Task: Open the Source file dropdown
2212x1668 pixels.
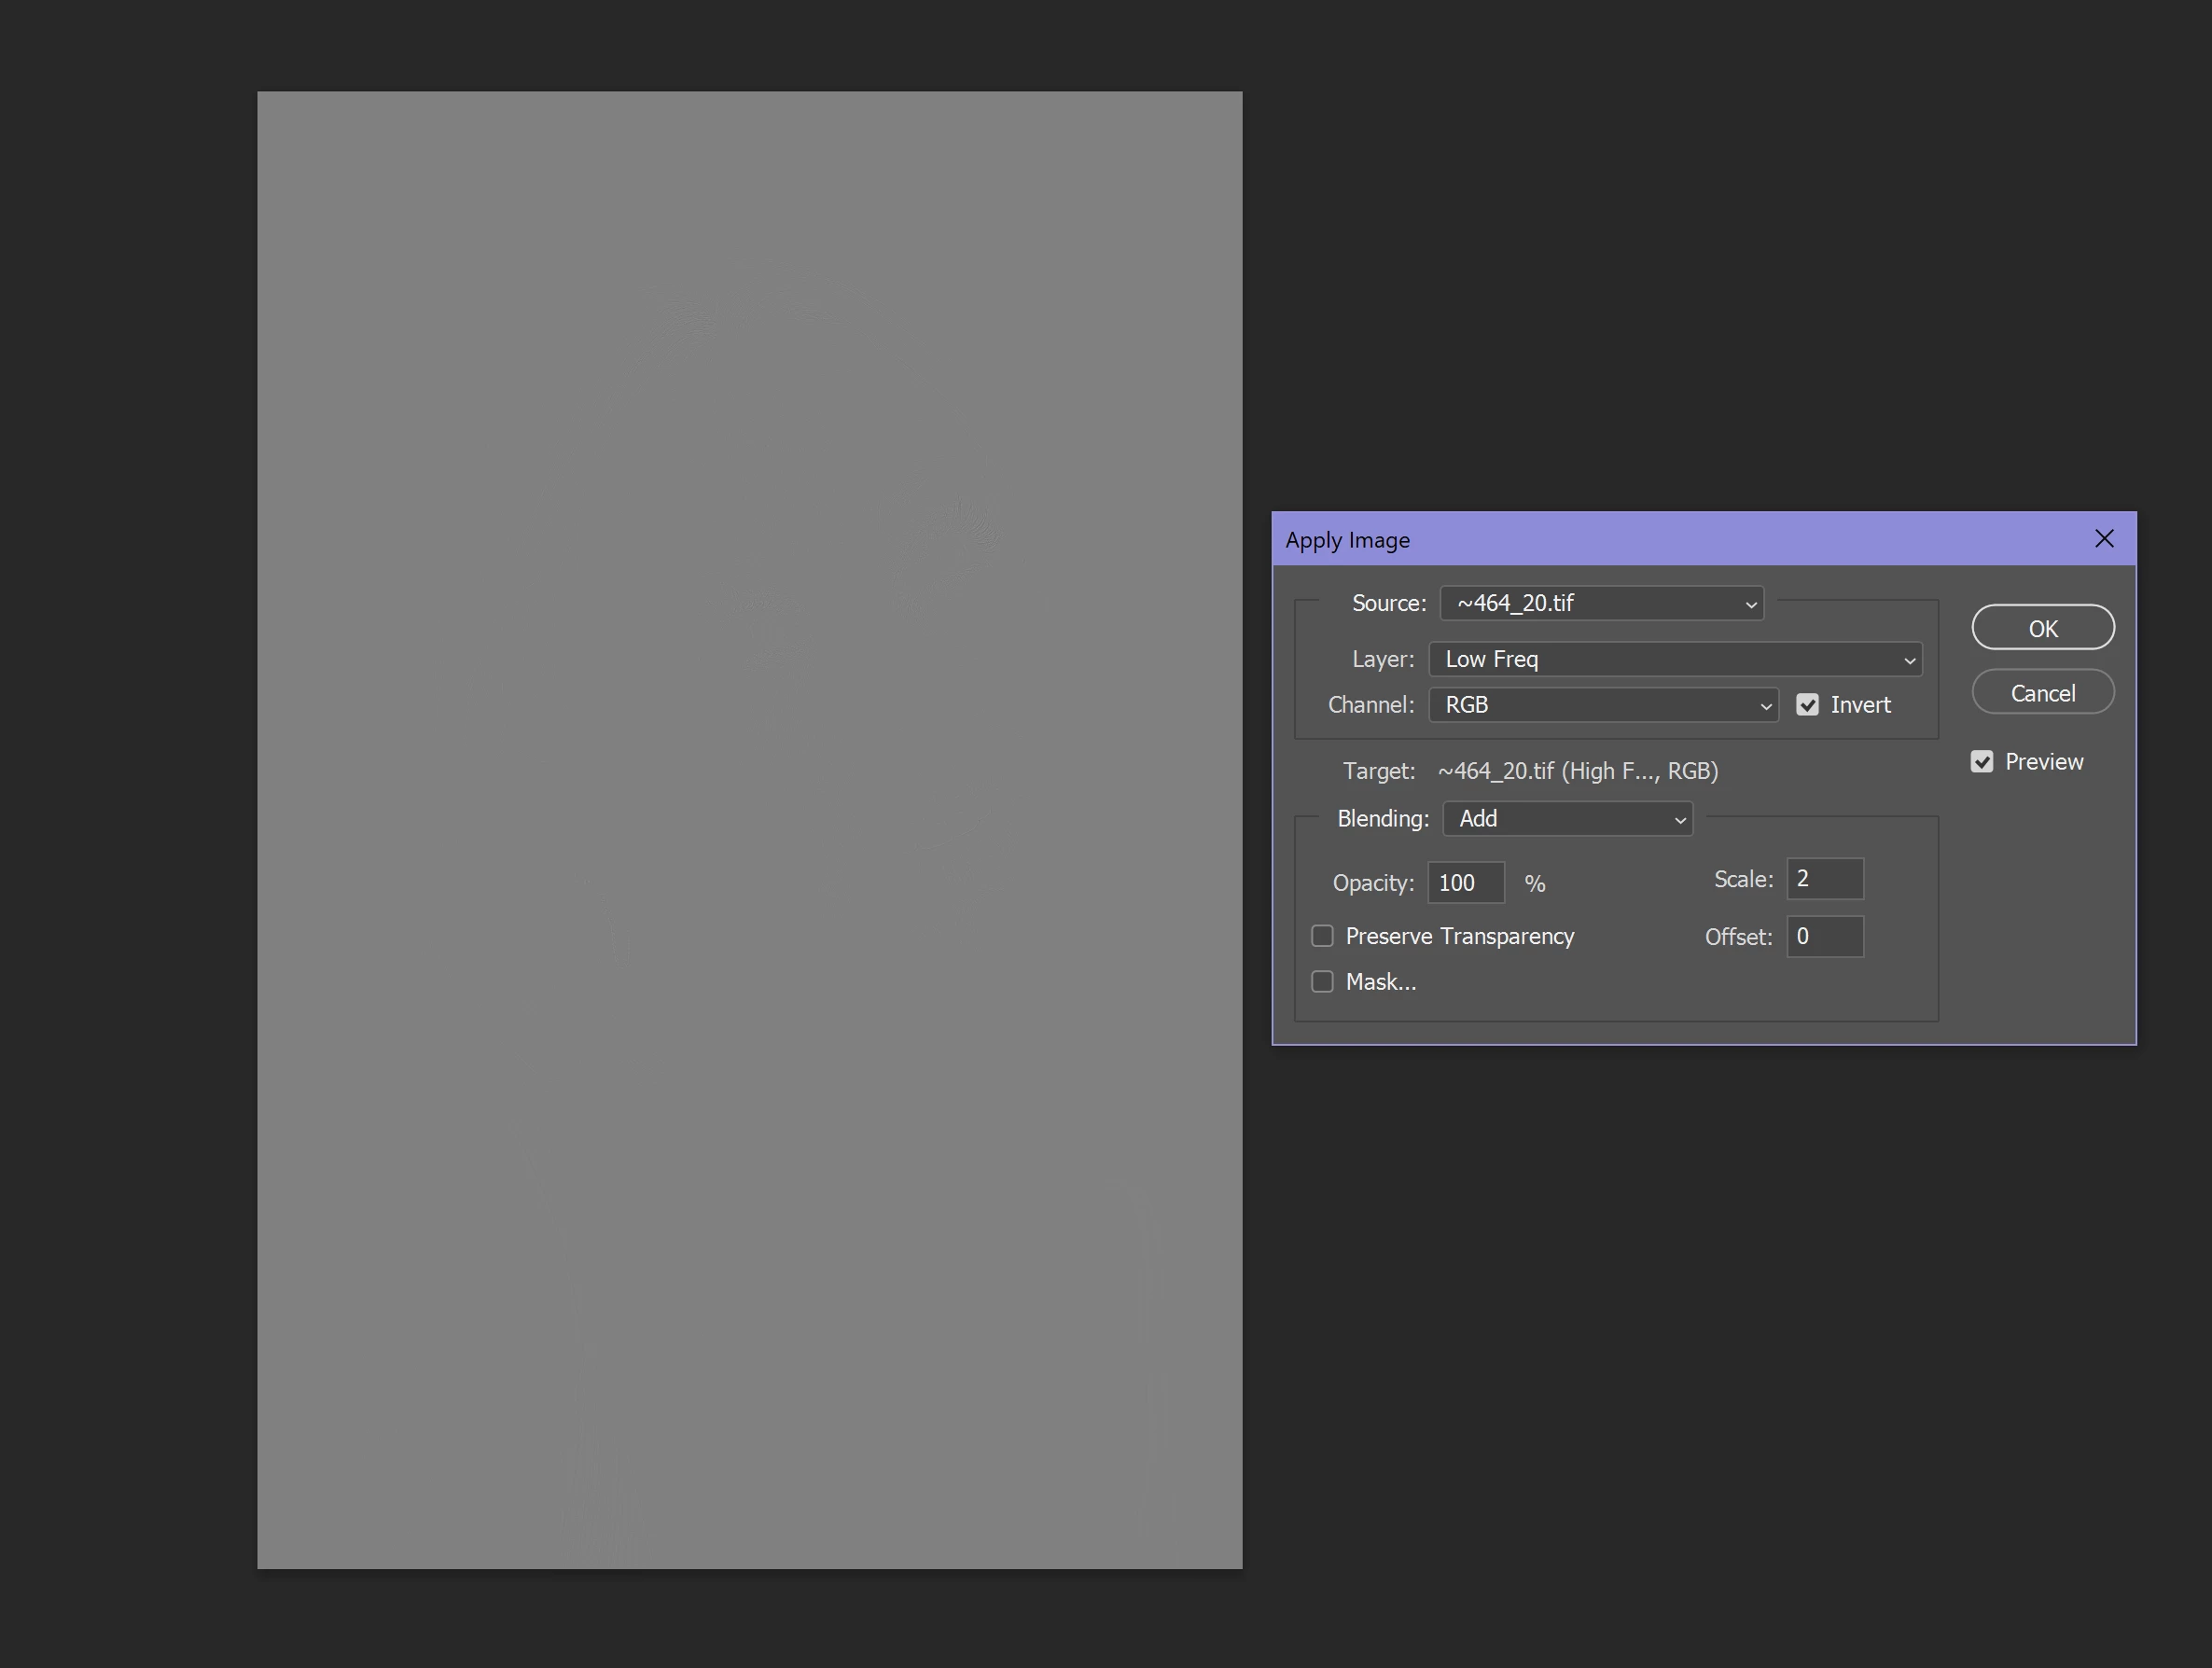Action: click(x=1600, y=603)
